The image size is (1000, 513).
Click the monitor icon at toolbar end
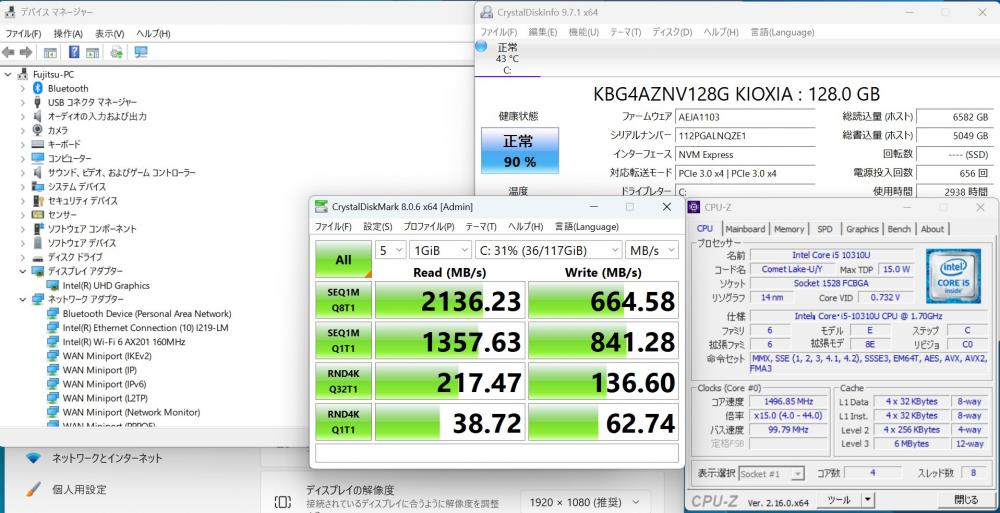click(x=141, y=52)
